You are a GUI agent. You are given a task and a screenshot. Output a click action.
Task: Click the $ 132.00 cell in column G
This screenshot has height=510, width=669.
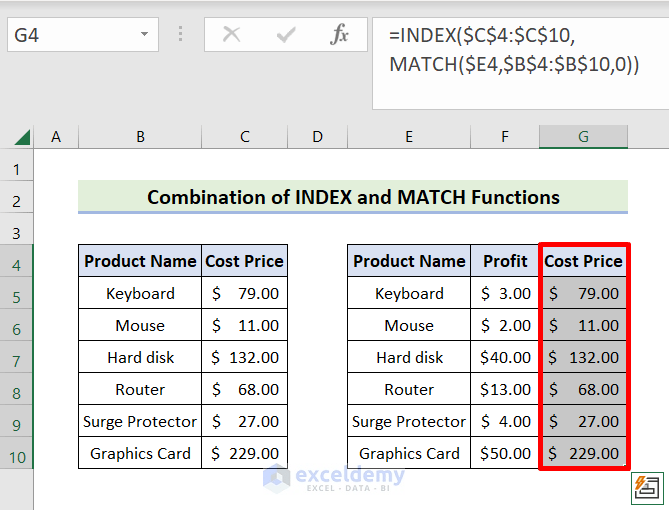coord(583,357)
